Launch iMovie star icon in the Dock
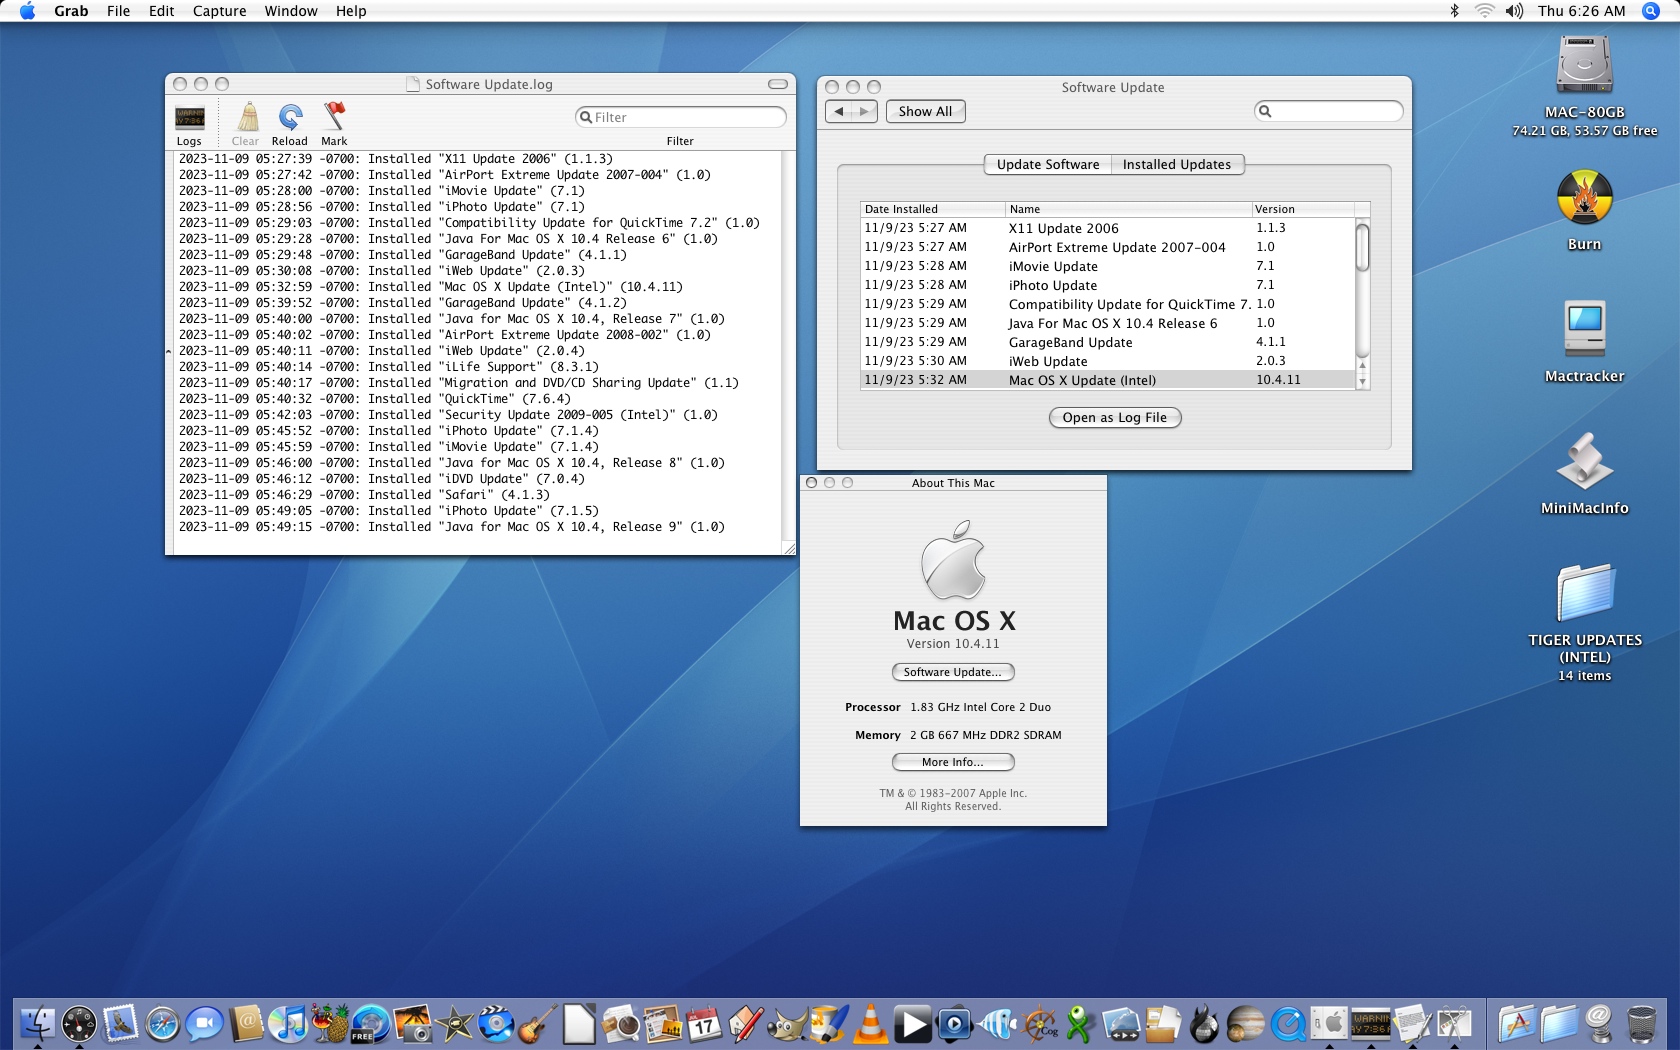Viewport: 1680px width, 1050px height. (455, 1023)
